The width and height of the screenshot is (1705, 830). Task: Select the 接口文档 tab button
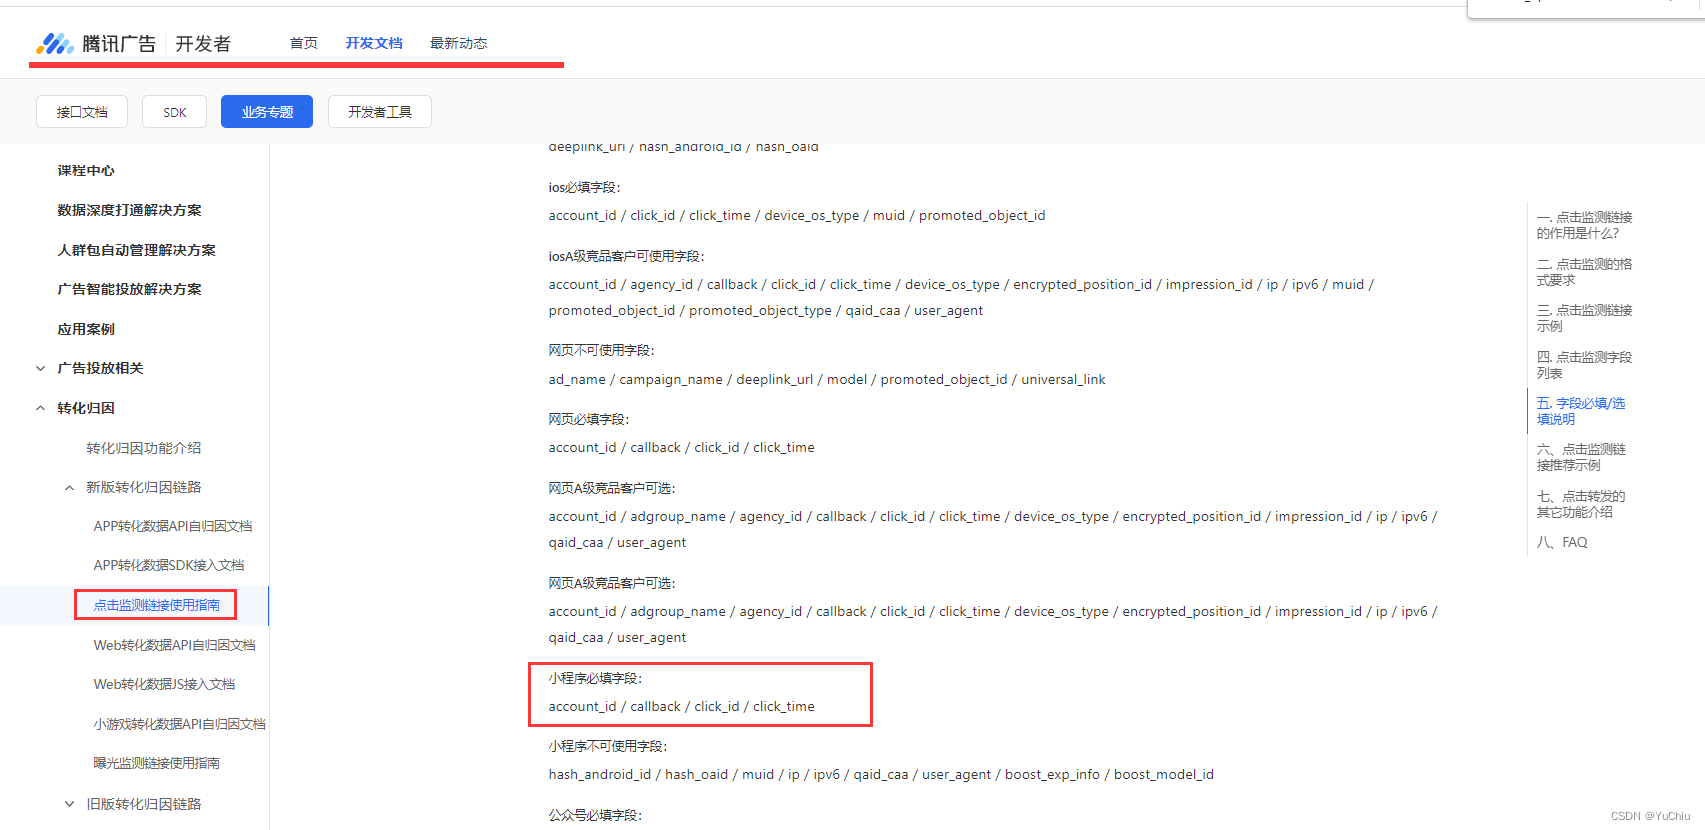click(x=82, y=112)
